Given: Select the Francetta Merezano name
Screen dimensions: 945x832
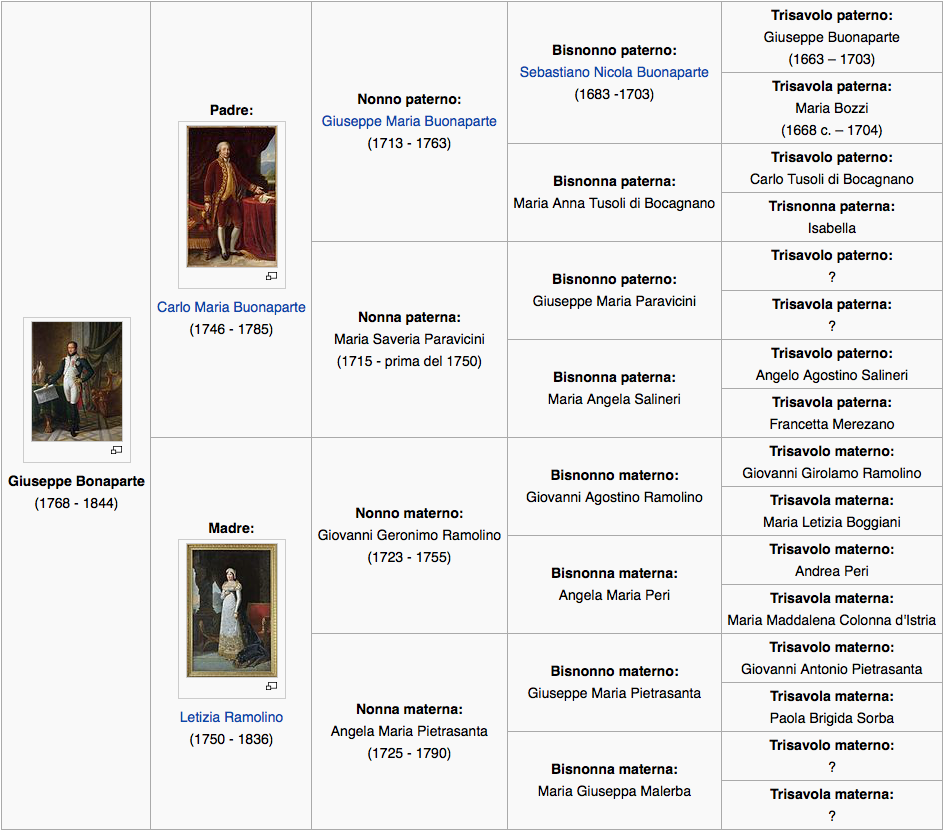Looking at the screenshot, I should pos(831,424).
